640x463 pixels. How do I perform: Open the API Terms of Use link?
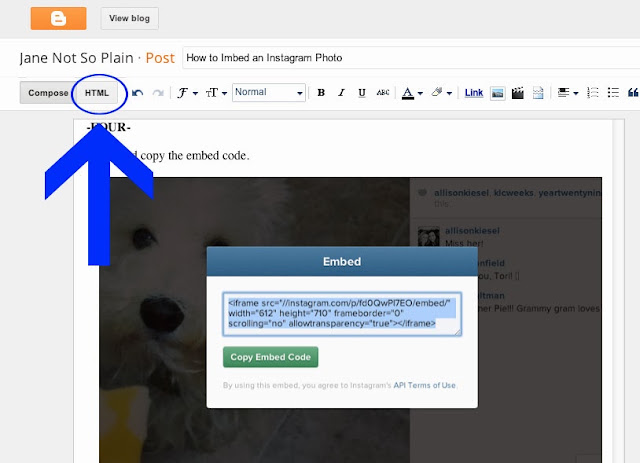coord(424,385)
